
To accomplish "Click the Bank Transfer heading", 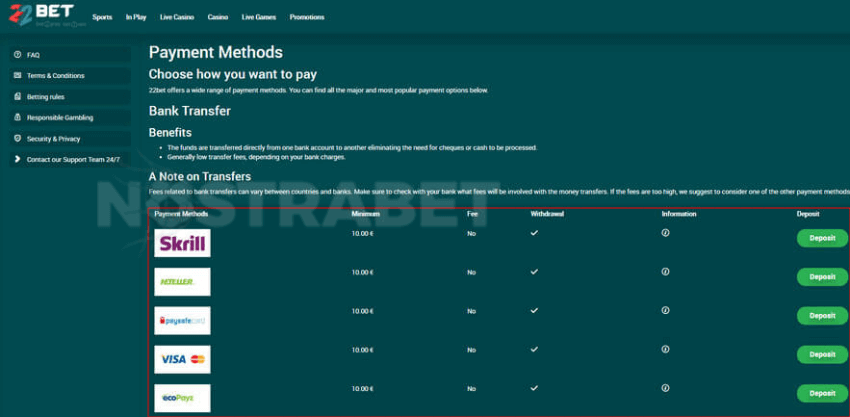I will 190,111.
